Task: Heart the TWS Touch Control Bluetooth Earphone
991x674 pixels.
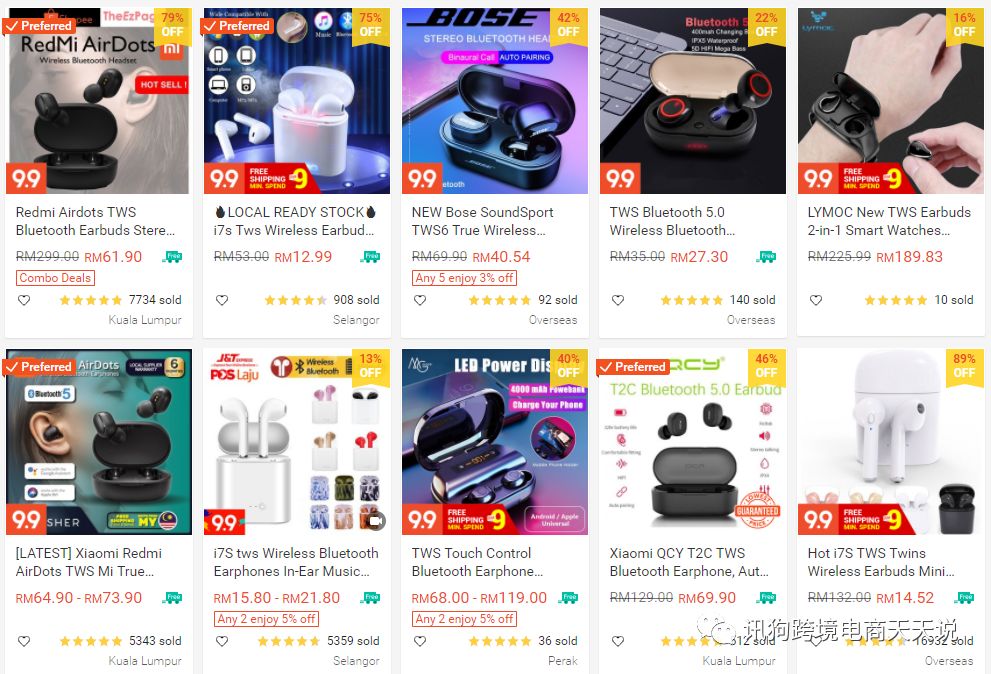Action: (x=420, y=641)
